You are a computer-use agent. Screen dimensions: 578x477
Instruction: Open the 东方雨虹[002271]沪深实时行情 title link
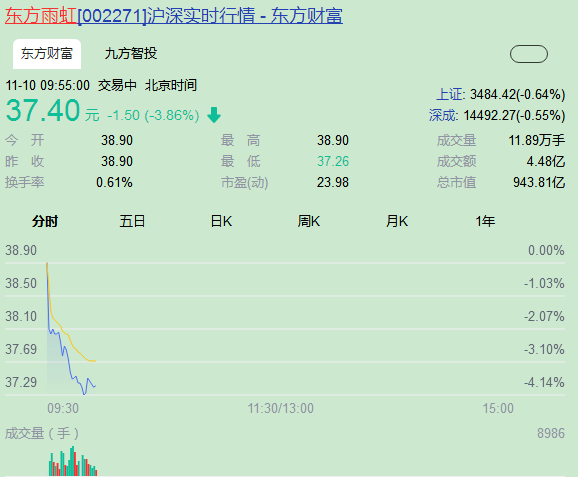point(174,15)
